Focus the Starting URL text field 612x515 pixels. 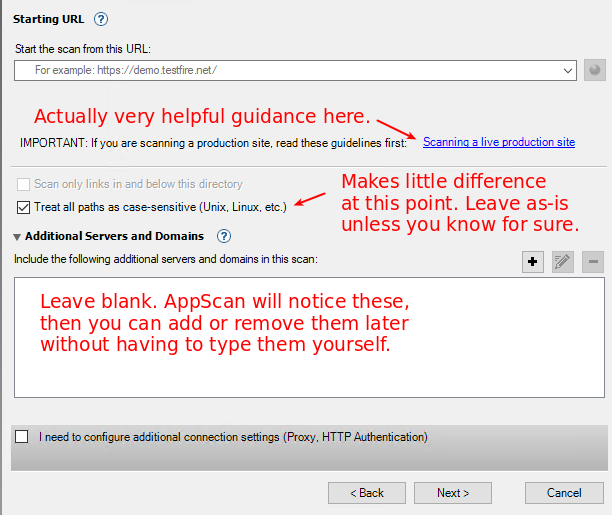coord(290,70)
